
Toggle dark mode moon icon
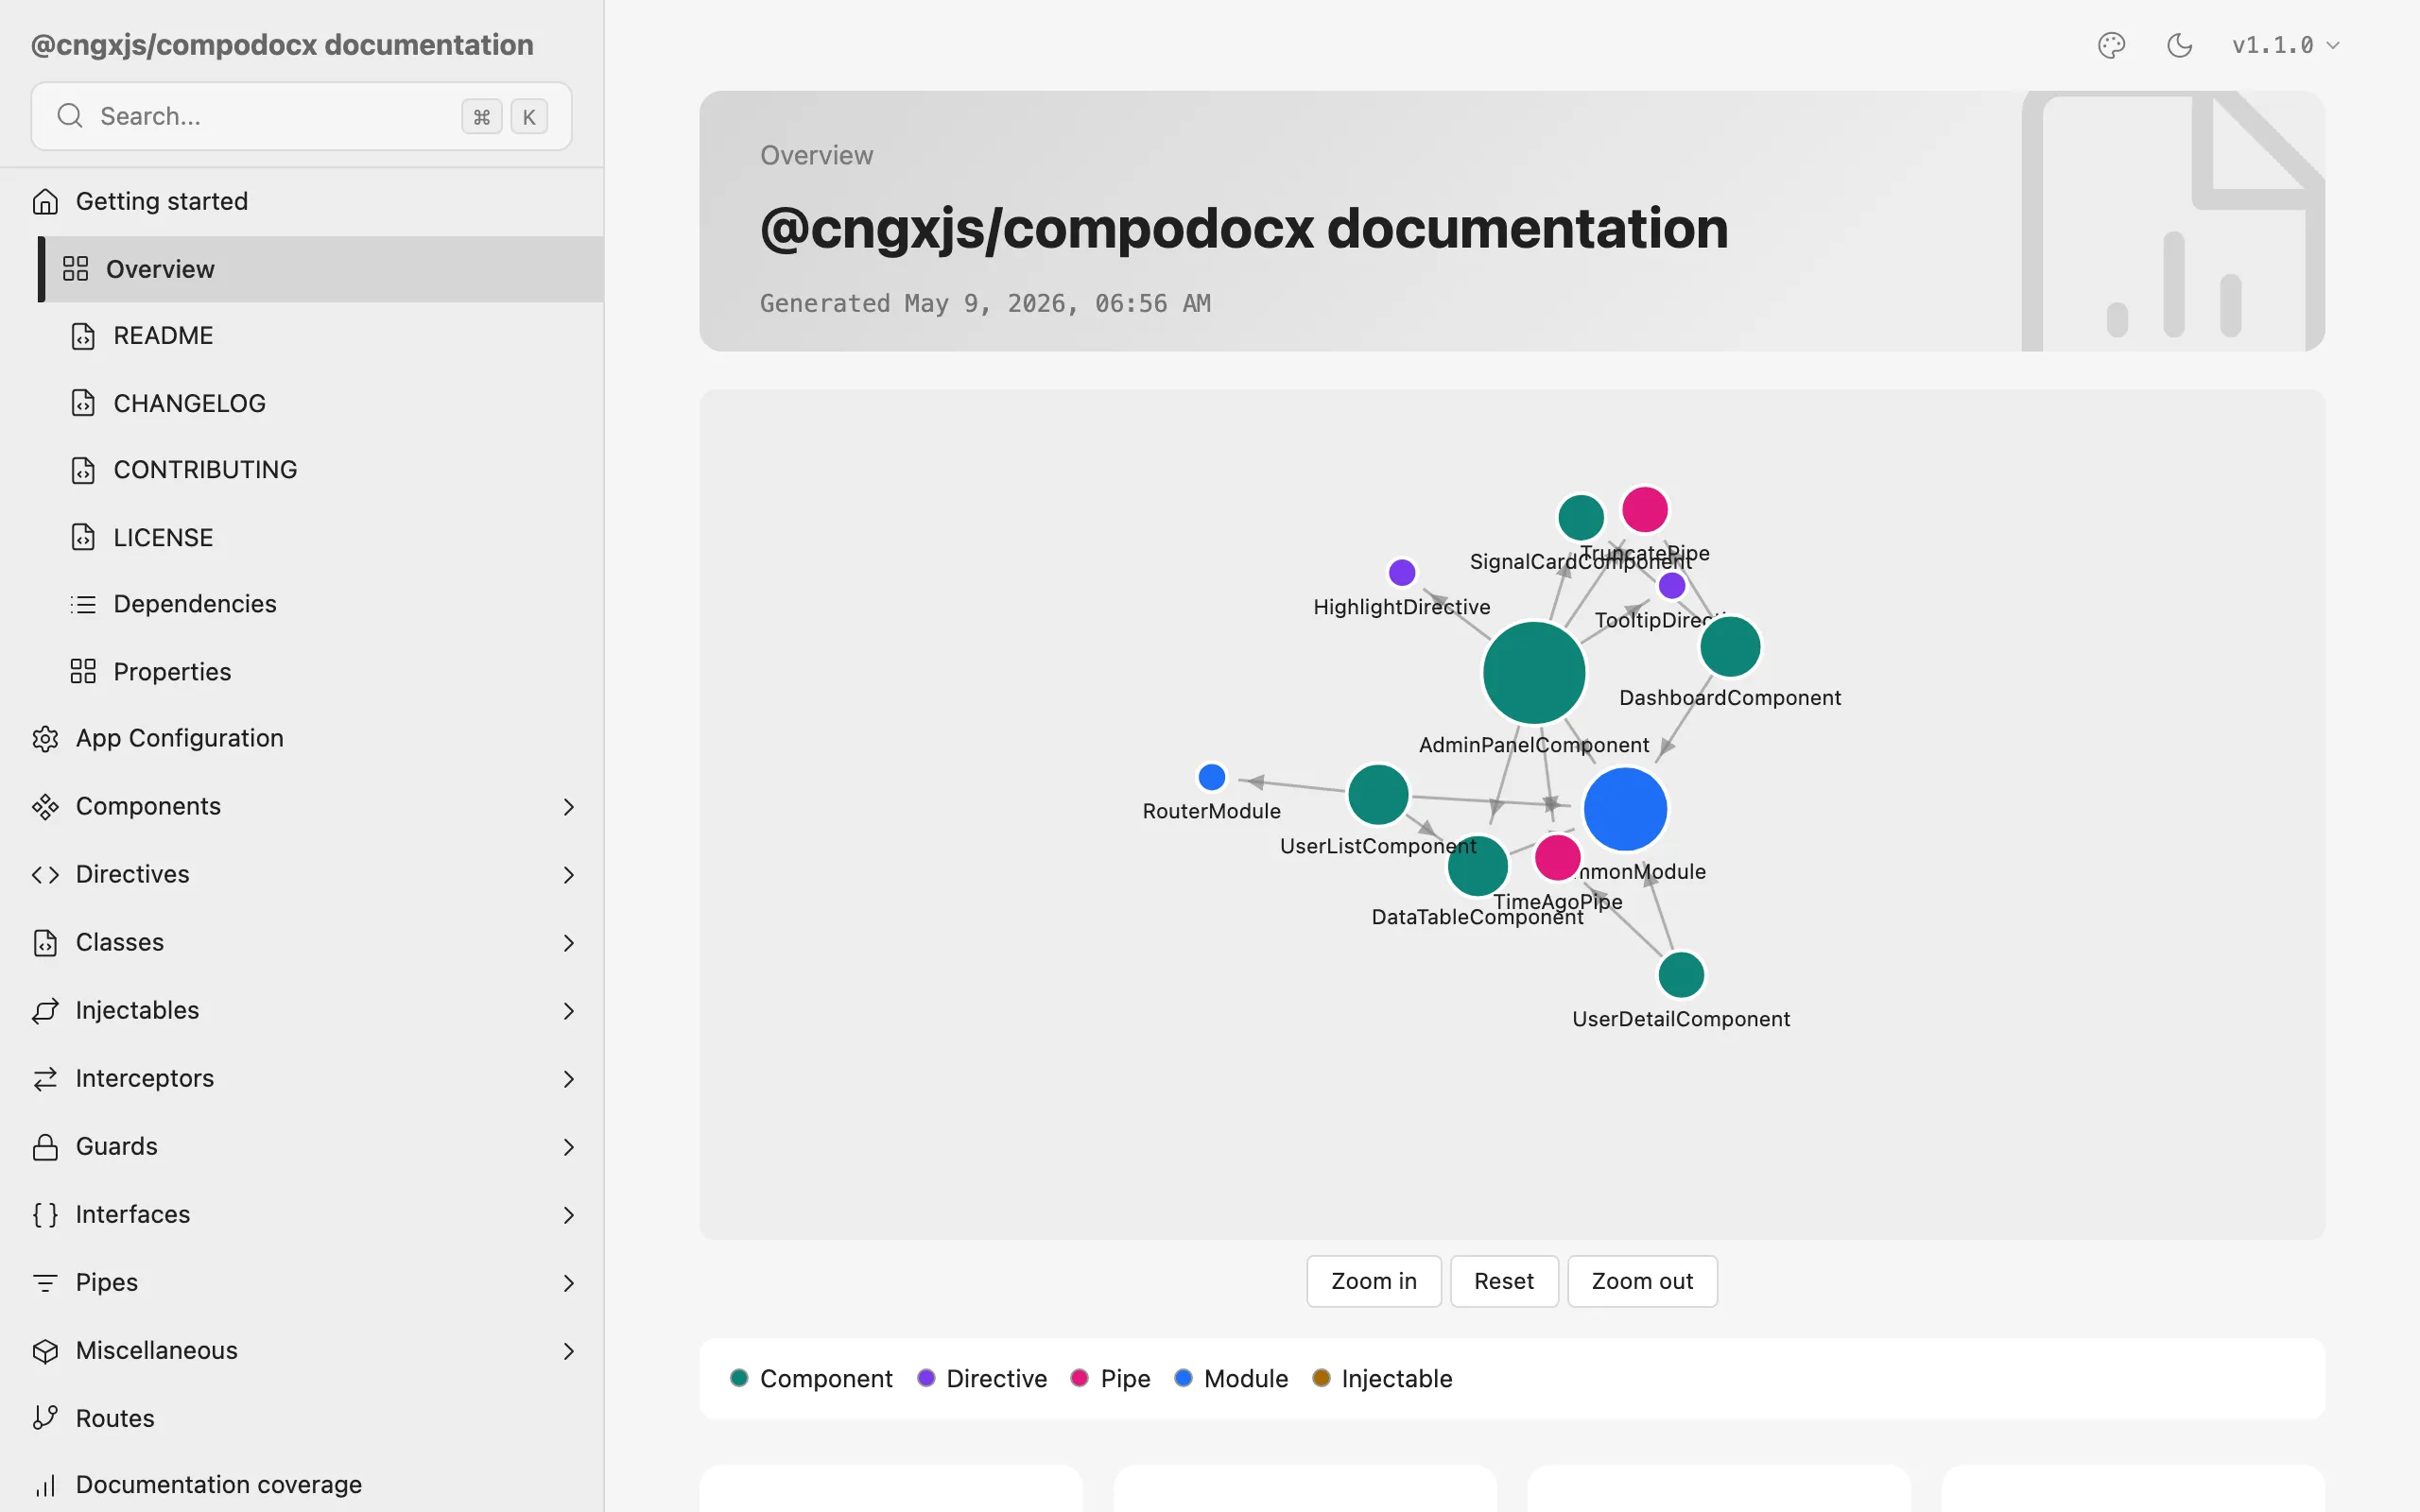click(2179, 45)
